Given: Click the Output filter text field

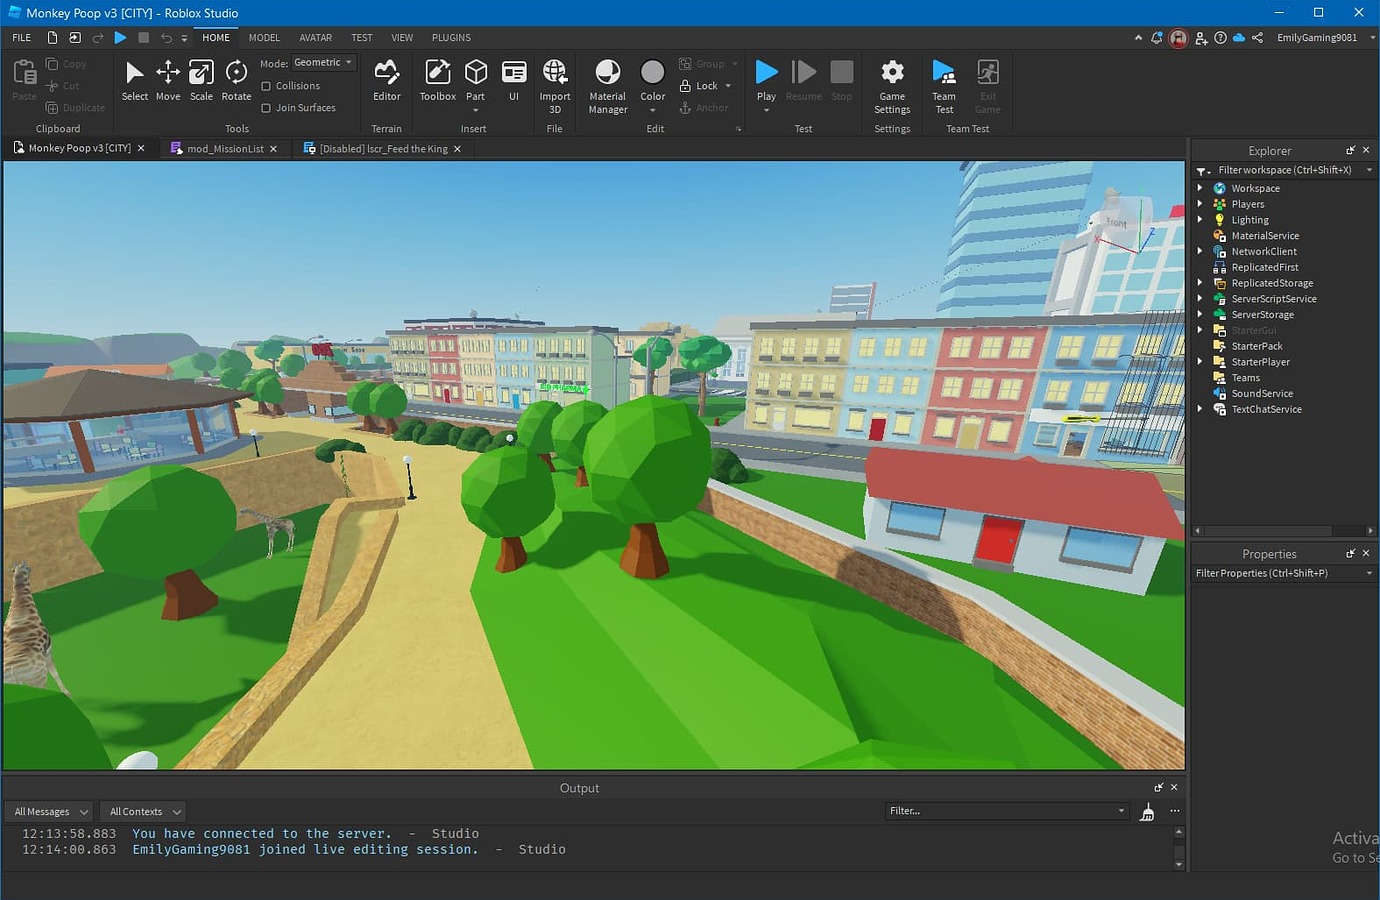Looking at the screenshot, I should pos(1005,810).
